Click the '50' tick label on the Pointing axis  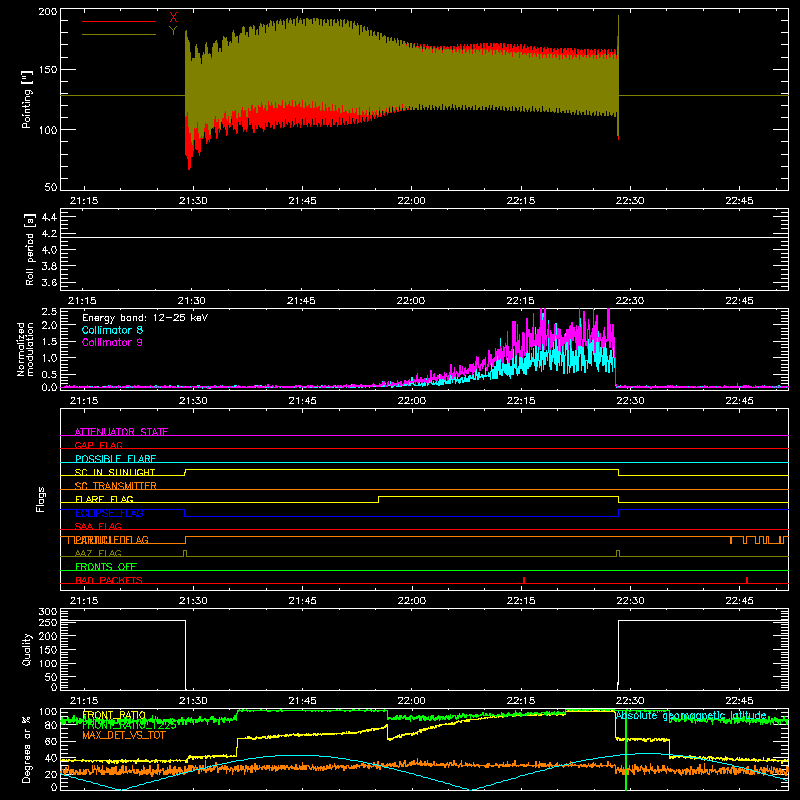tap(51, 187)
